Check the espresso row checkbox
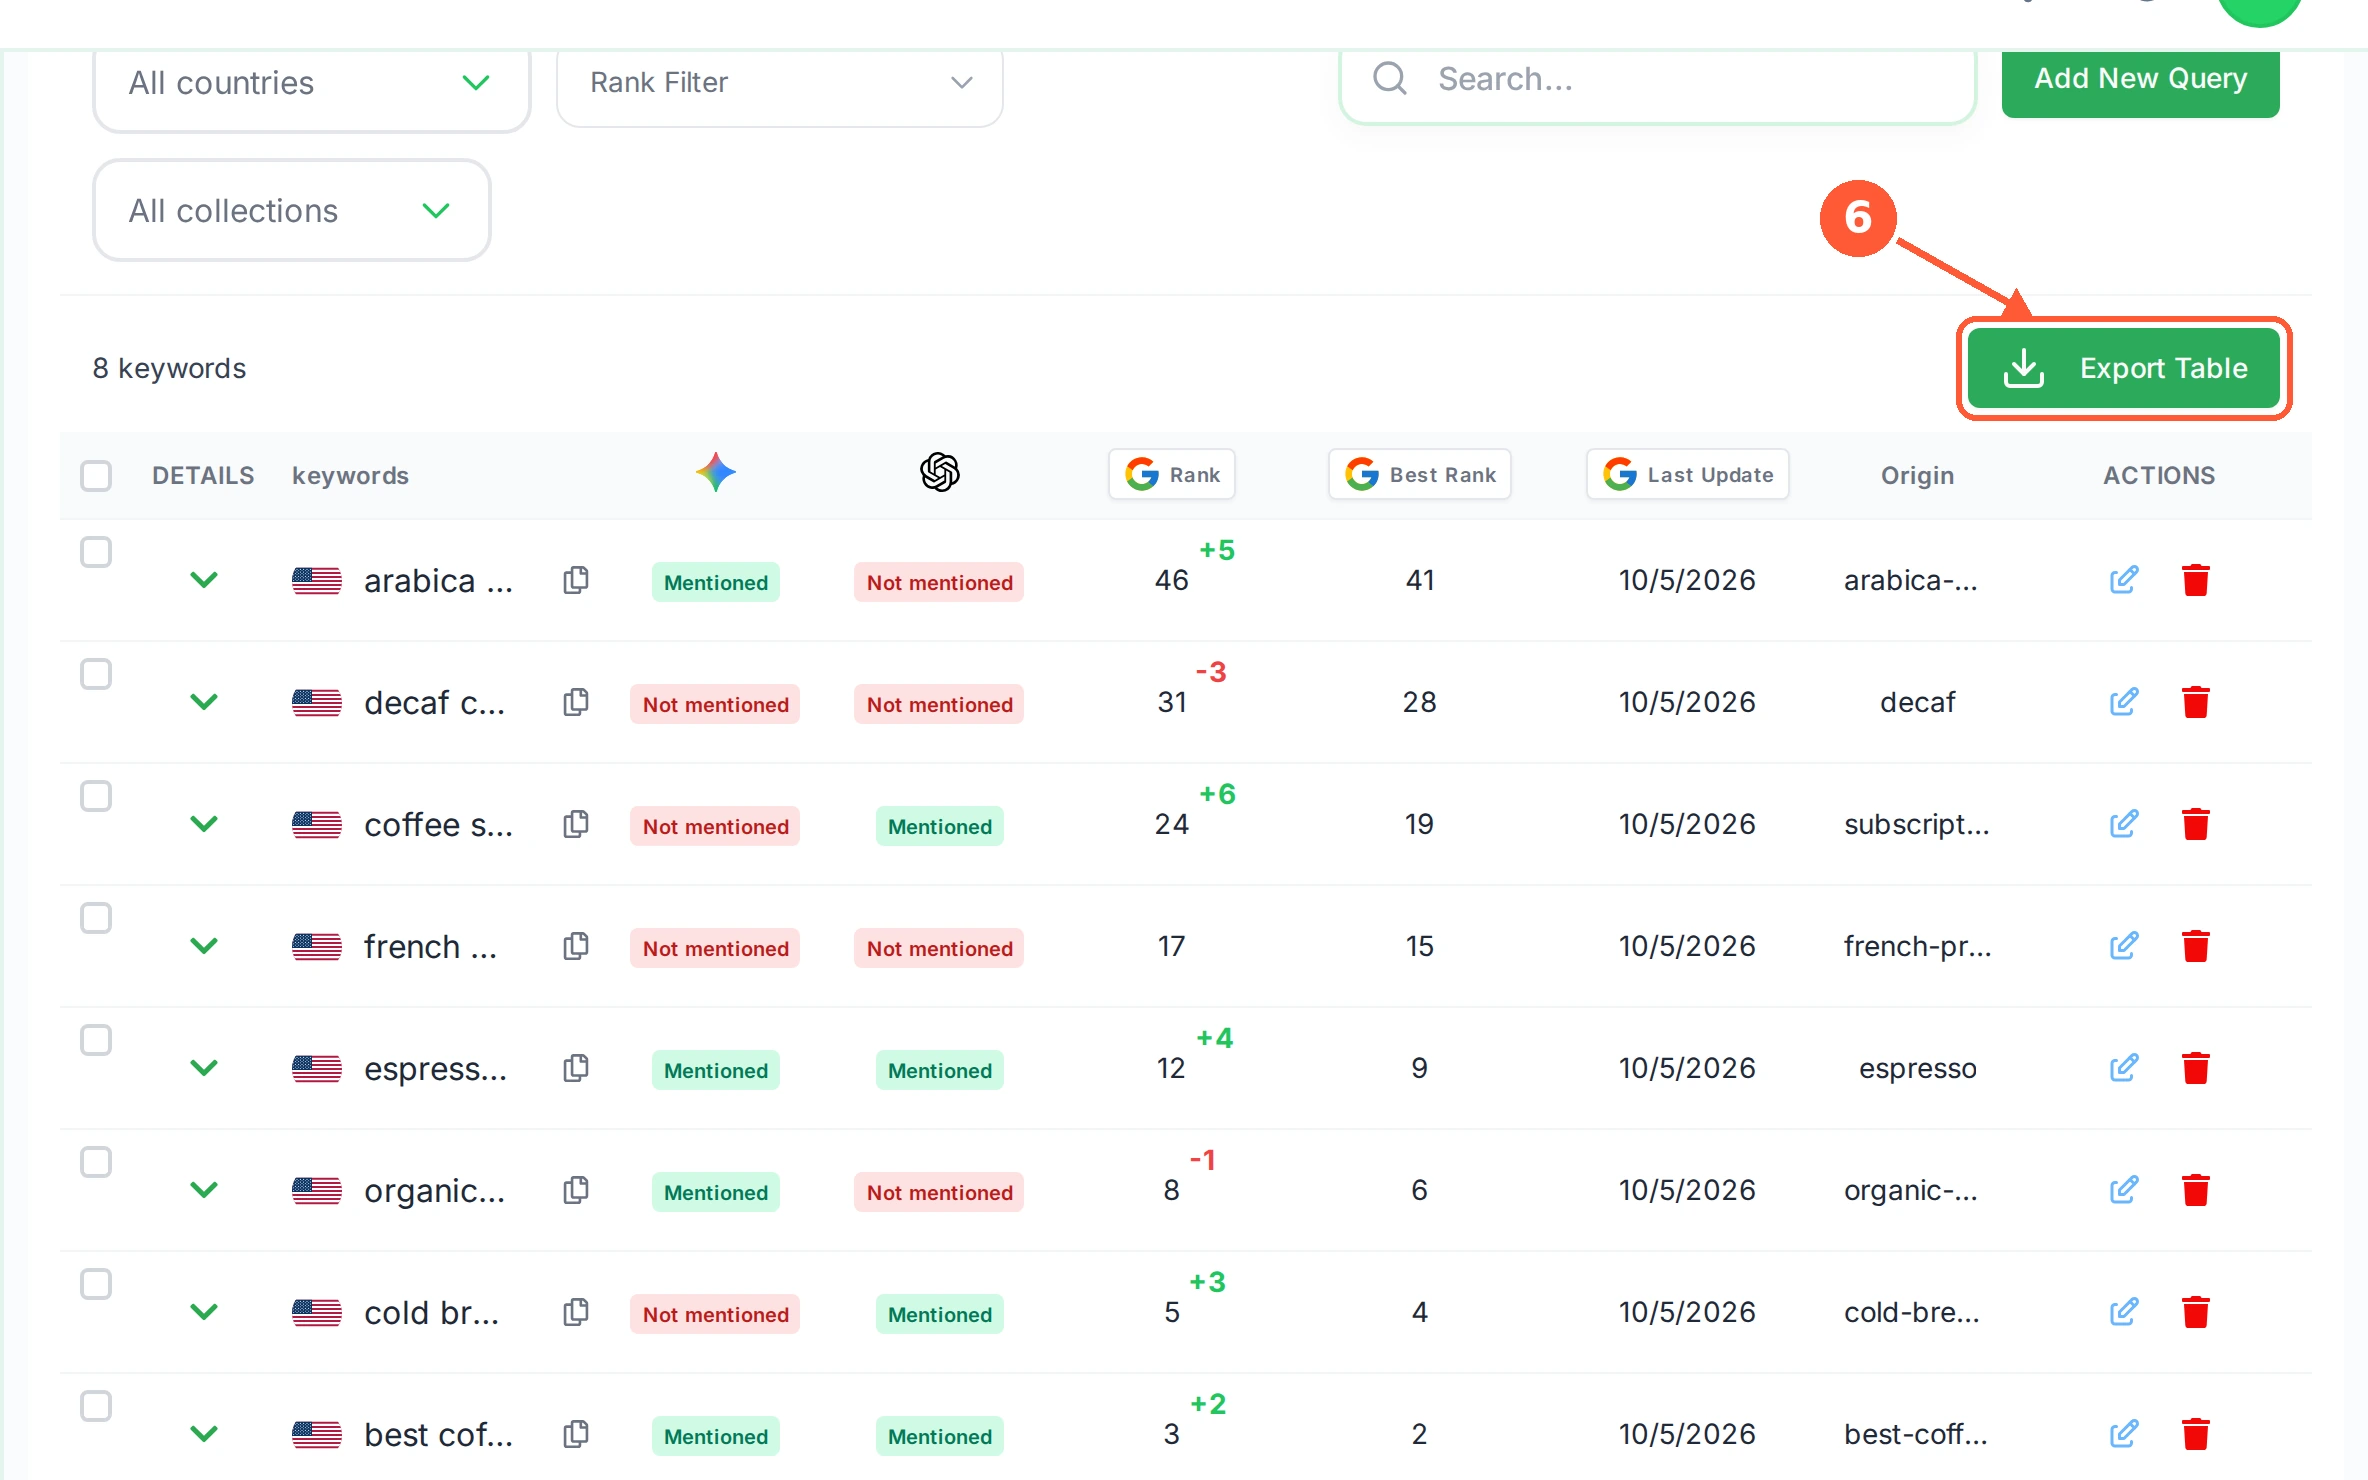The height and width of the screenshot is (1480, 2368). pyautogui.click(x=96, y=1040)
